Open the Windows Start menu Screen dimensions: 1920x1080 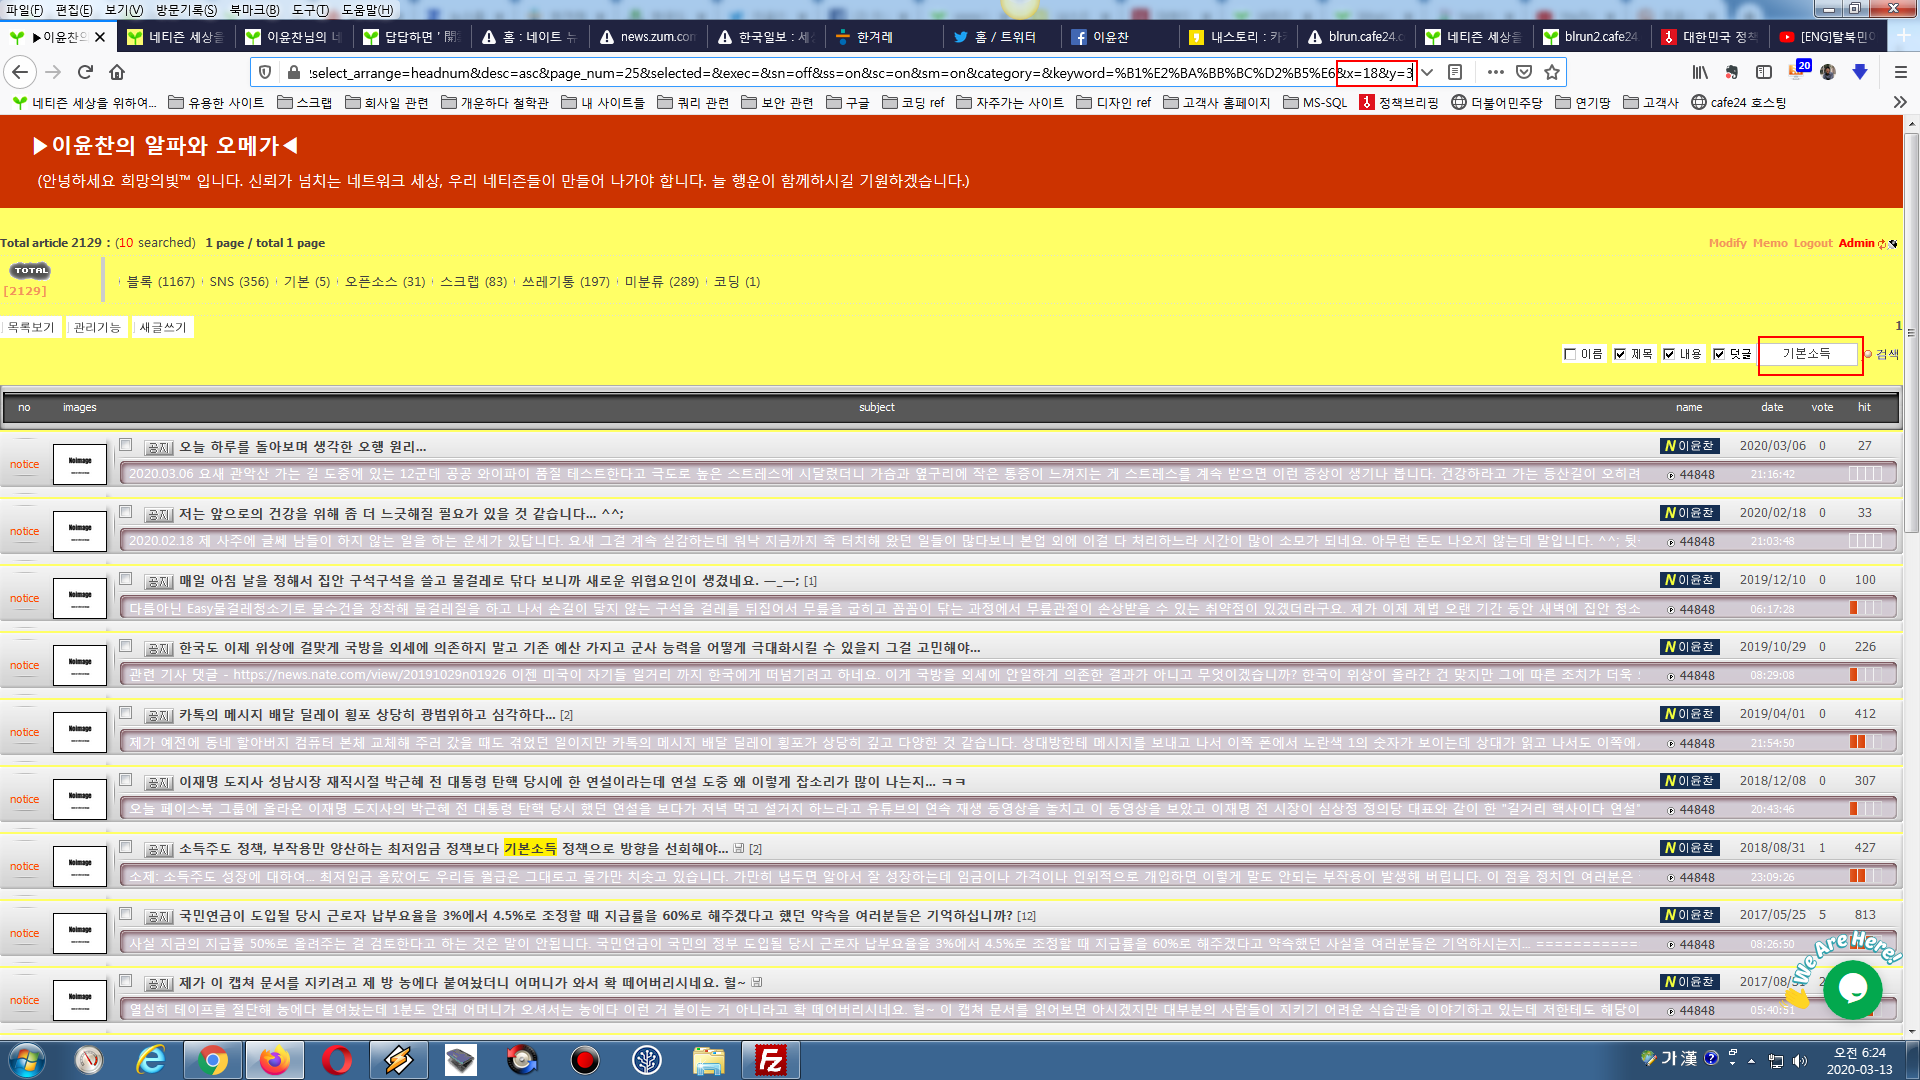point(27,1060)
